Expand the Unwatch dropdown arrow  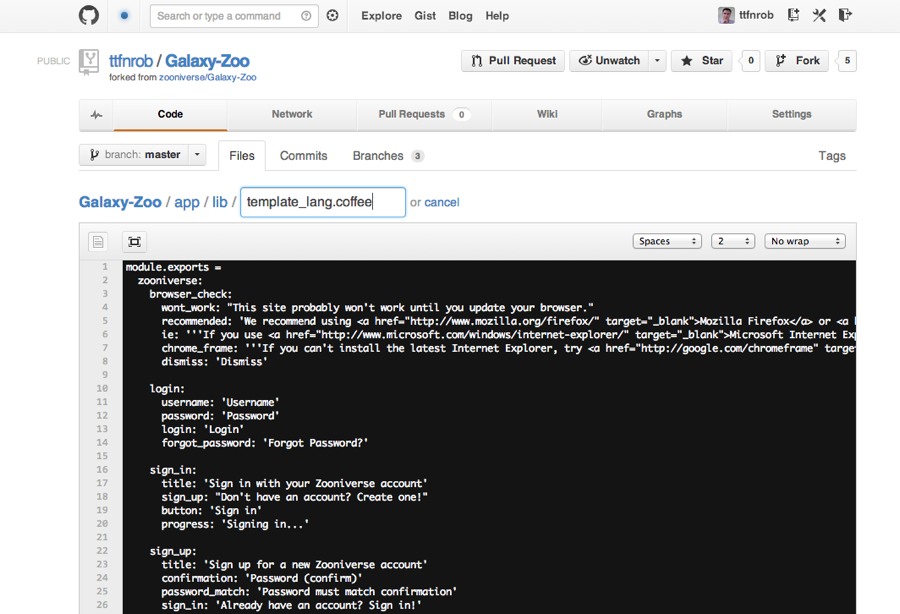click(x=657, y=61)
